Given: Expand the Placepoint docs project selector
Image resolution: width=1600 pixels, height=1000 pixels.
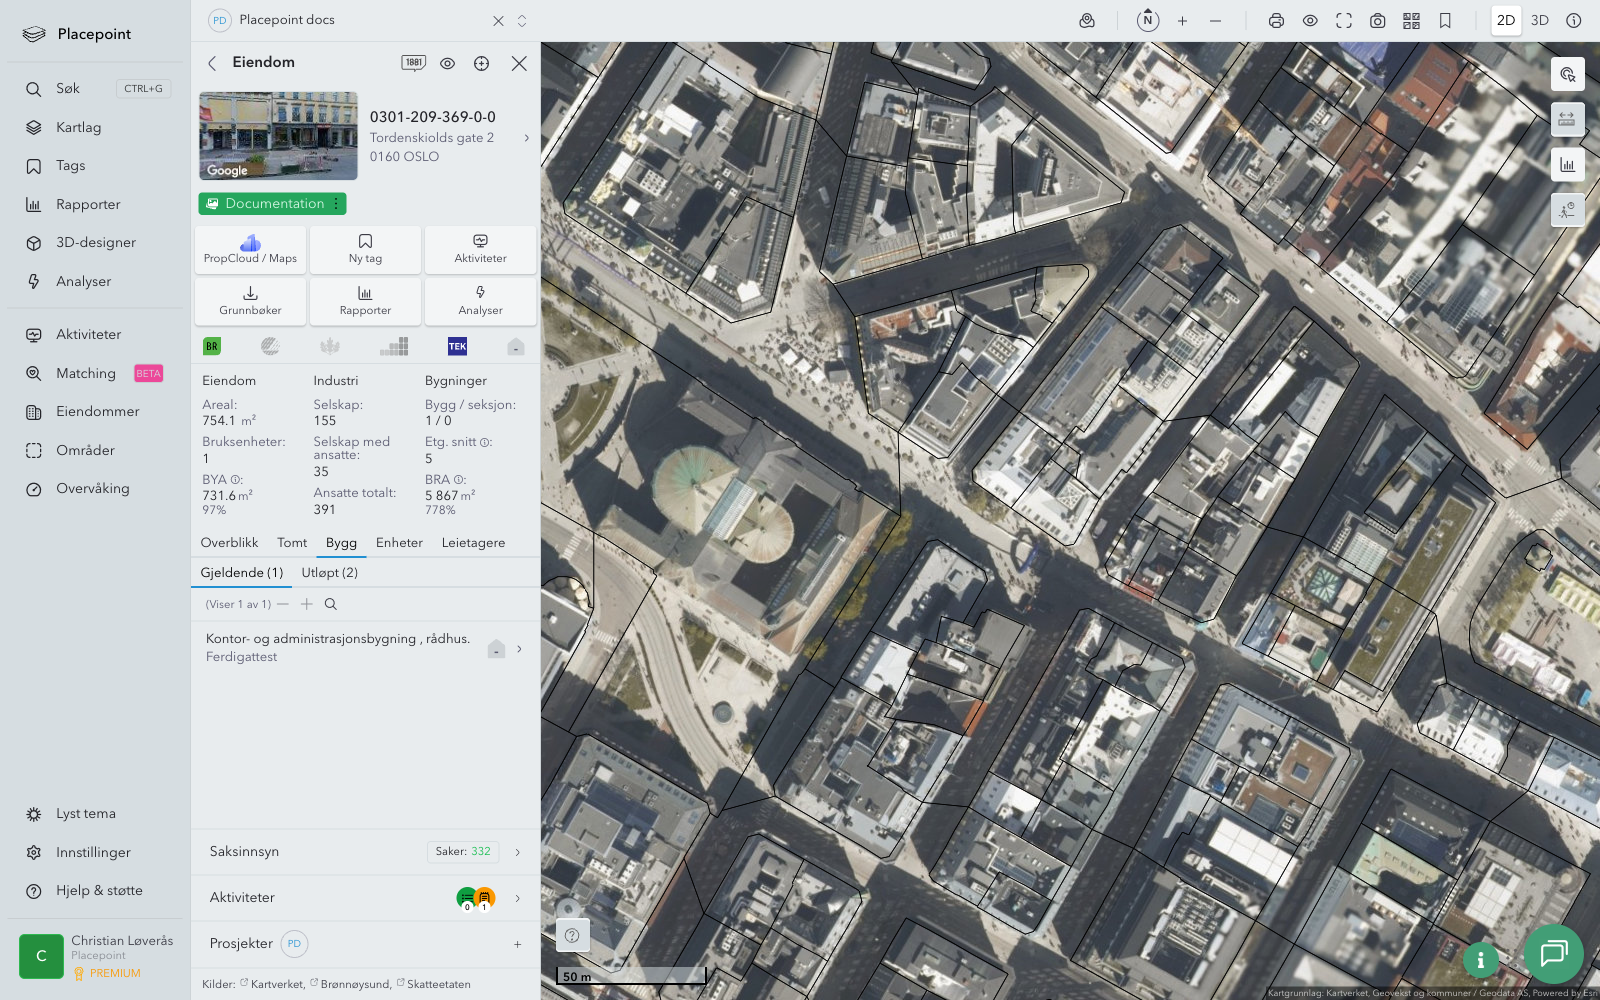Looking at the screenshot, I should tap(521, 21).
